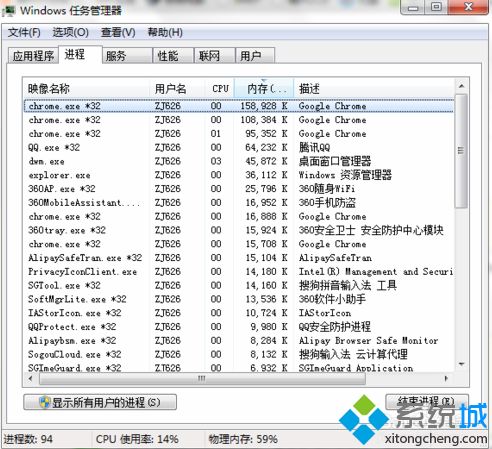492x449 pixels.
Task: Click the vertical scrollbar down arrow
Action: point(461,364)
